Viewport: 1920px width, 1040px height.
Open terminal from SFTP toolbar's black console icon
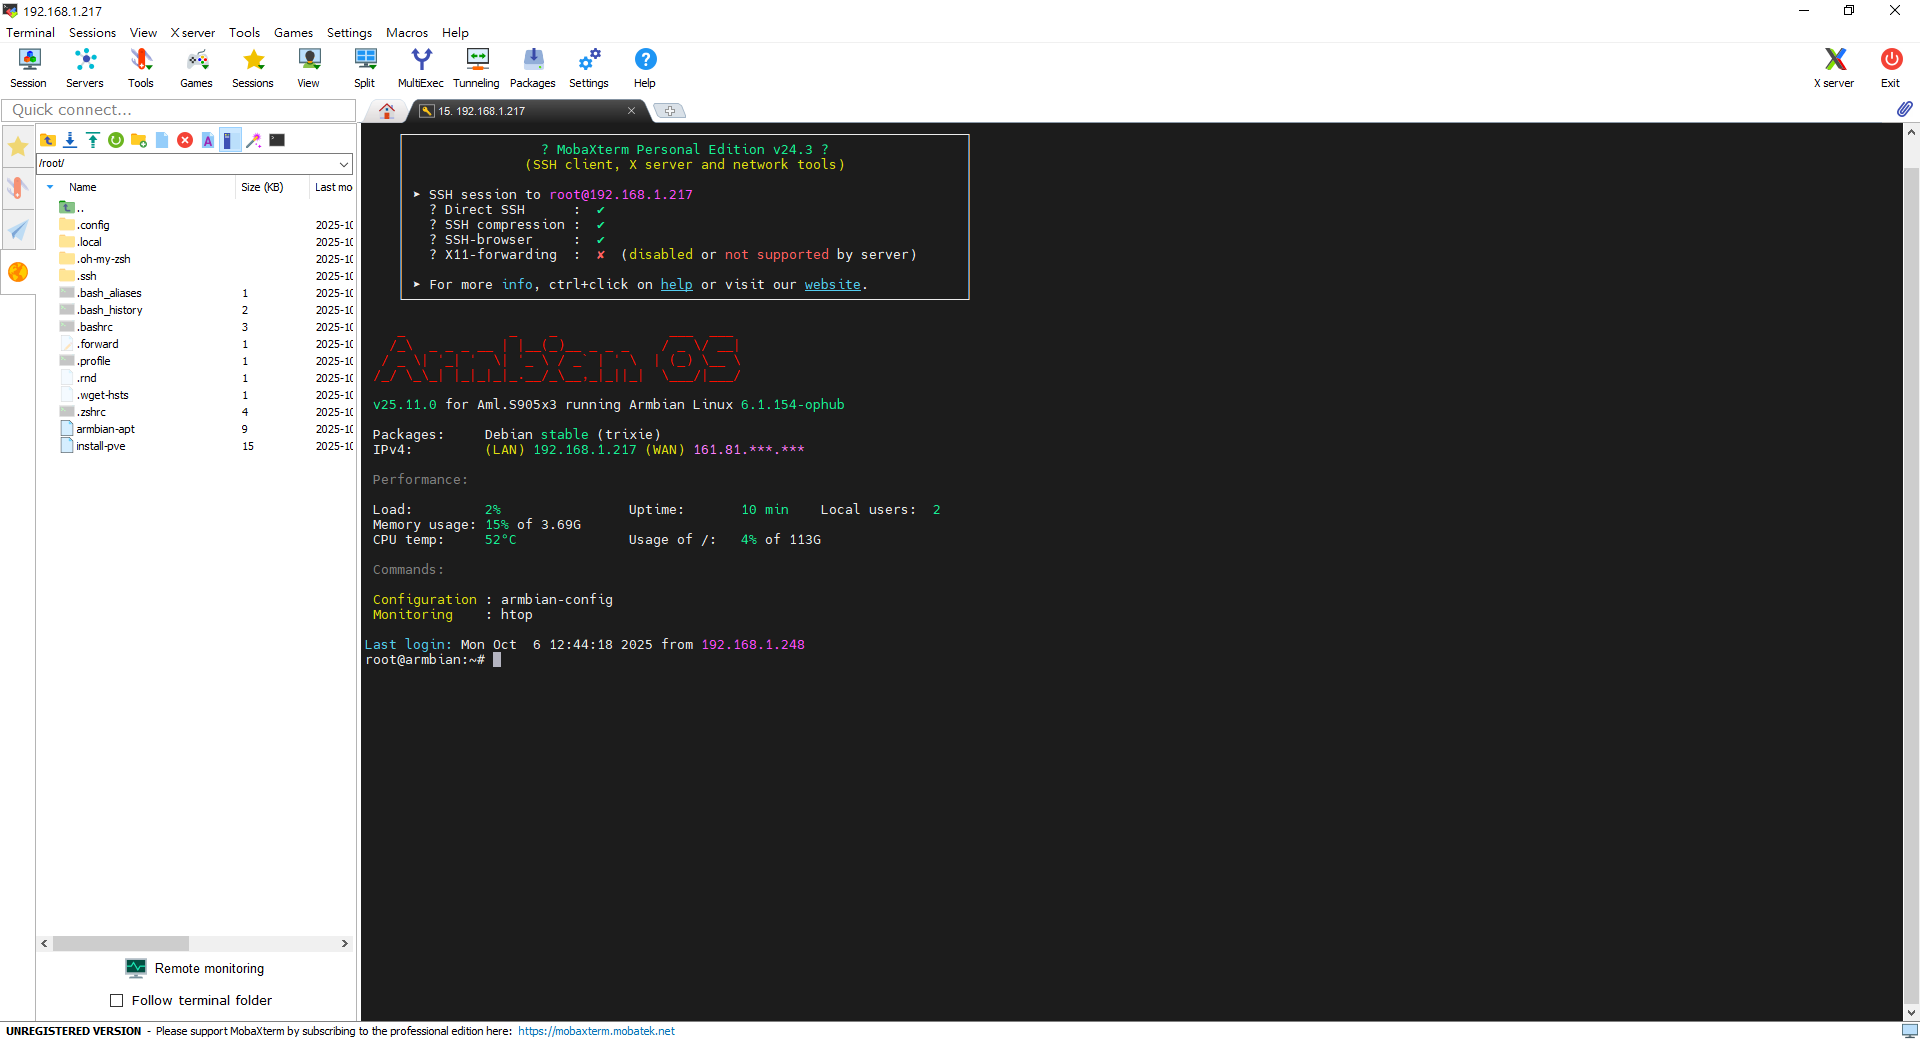(x=277, y=140)
